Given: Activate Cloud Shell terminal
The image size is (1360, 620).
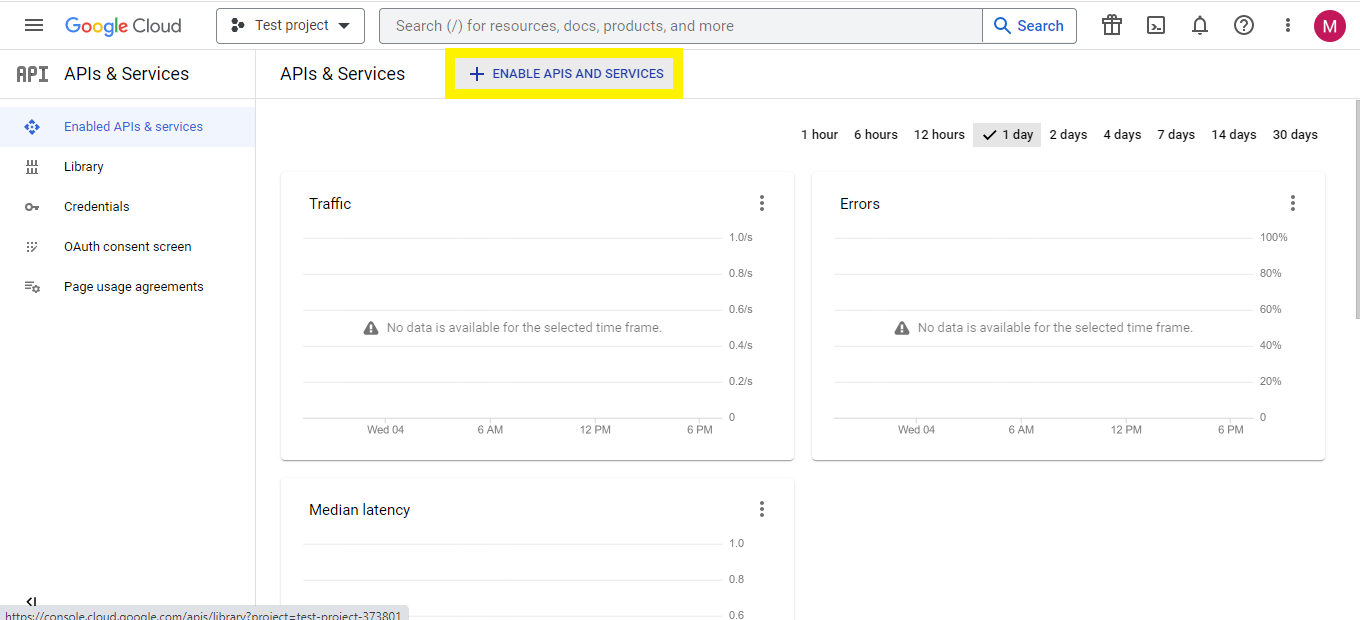Looking at the screenshot, I should coord(1155,25).
